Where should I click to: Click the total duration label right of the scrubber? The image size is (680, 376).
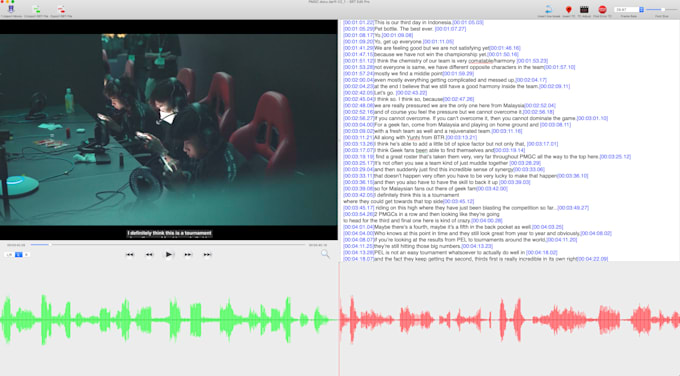[318, 245]
